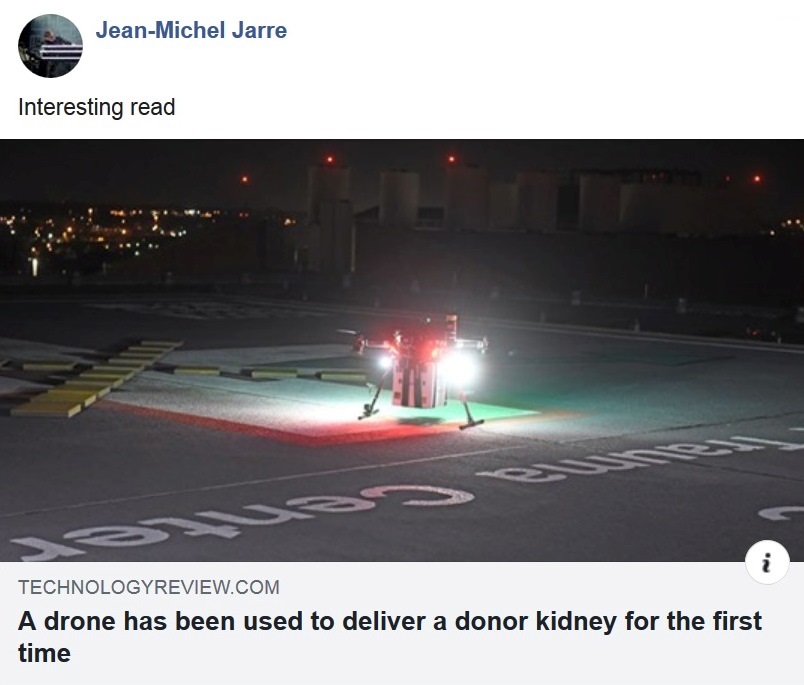This screenshot has height=685, width=804.
Task: Click the info icon on article preview
Action: [x=767, y=562]
